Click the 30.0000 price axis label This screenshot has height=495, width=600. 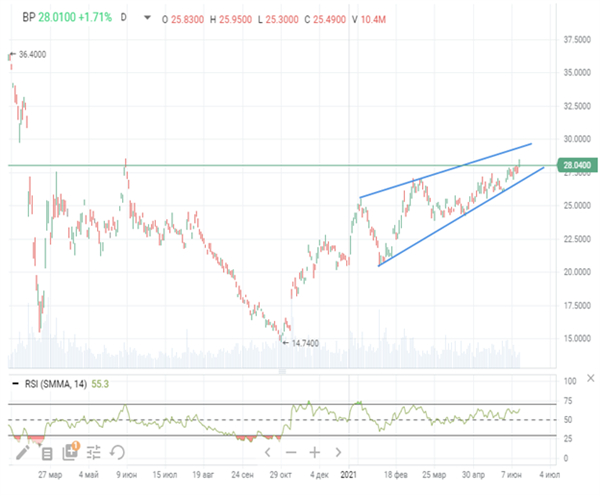(577, 139)
